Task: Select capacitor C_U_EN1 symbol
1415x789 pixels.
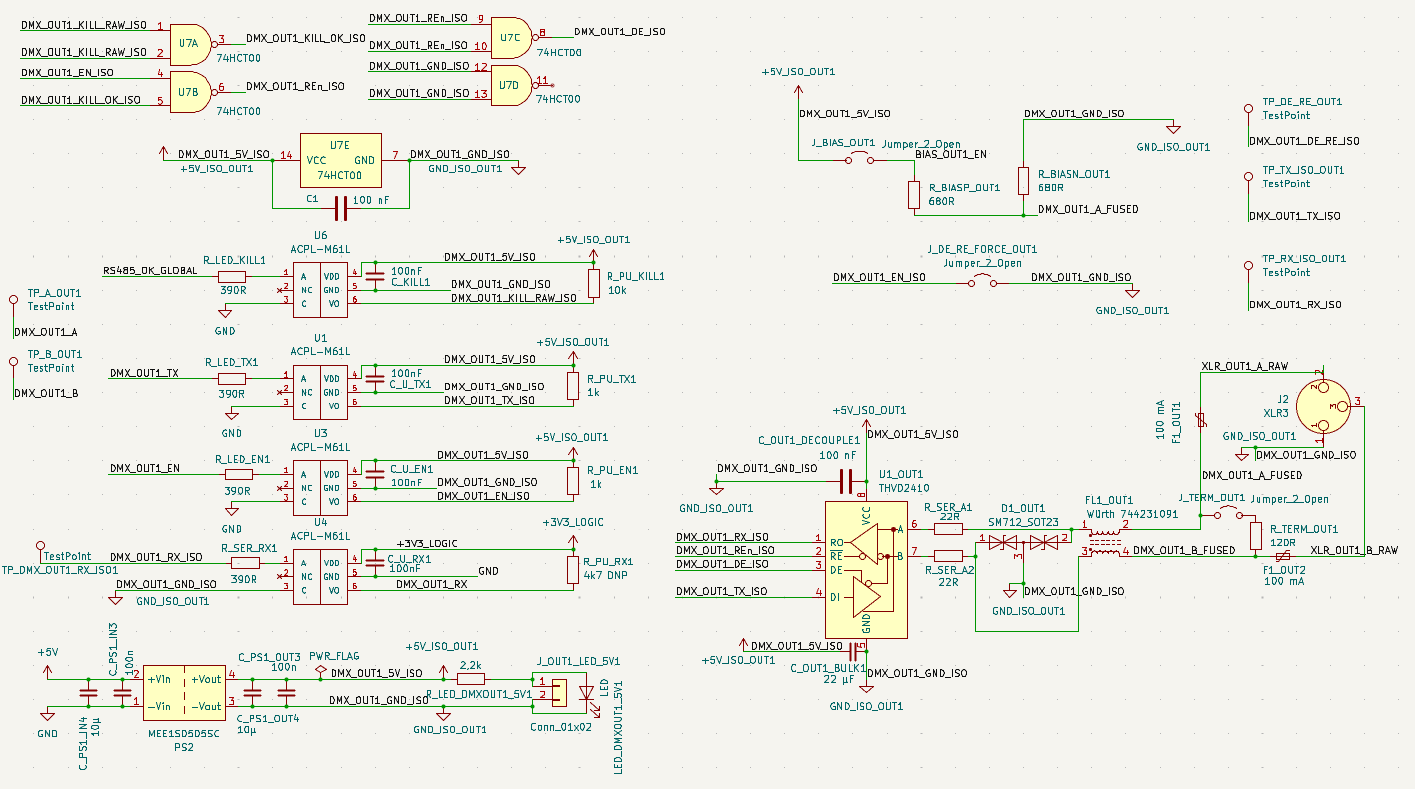Action: click(x=375, y=474)
